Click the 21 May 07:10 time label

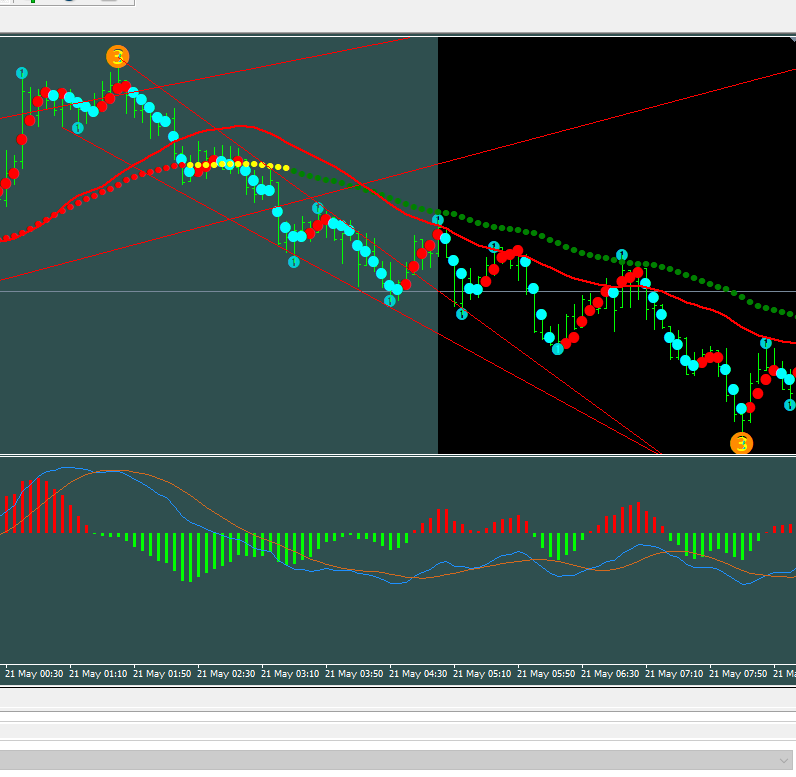coord(674,673)
